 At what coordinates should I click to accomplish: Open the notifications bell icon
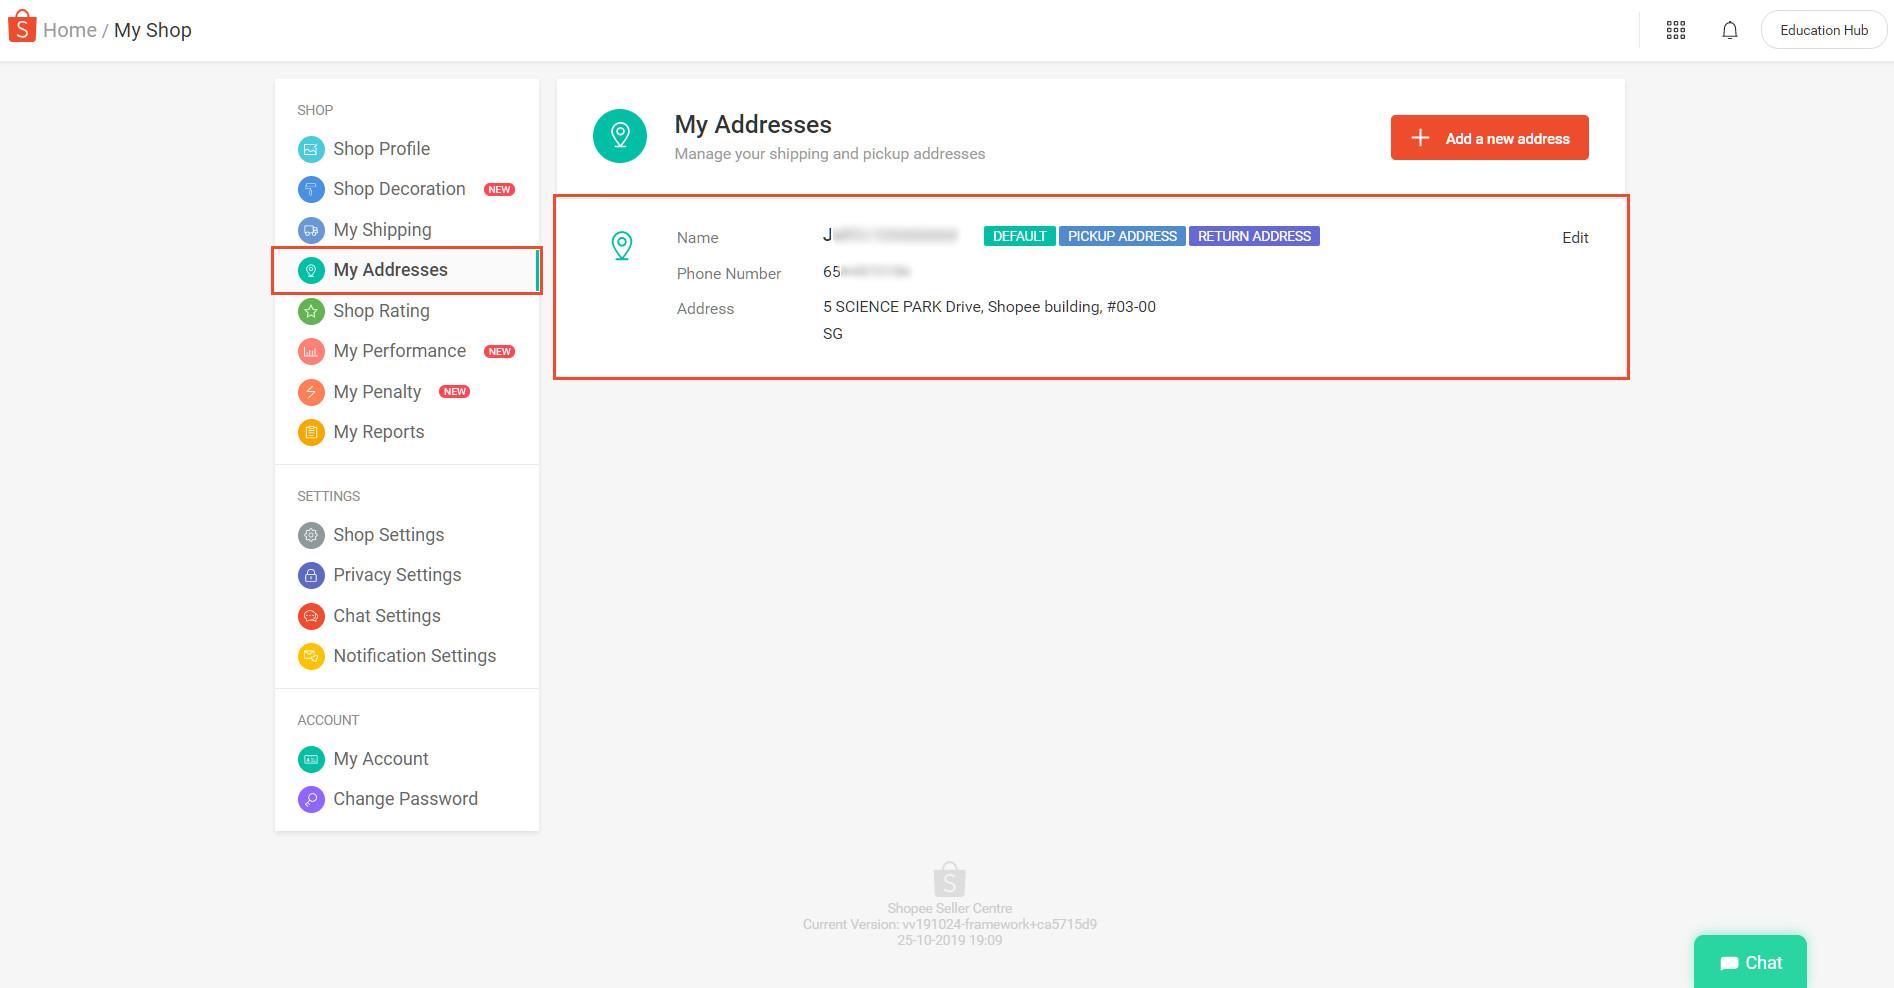click(x=1729, y=30)
